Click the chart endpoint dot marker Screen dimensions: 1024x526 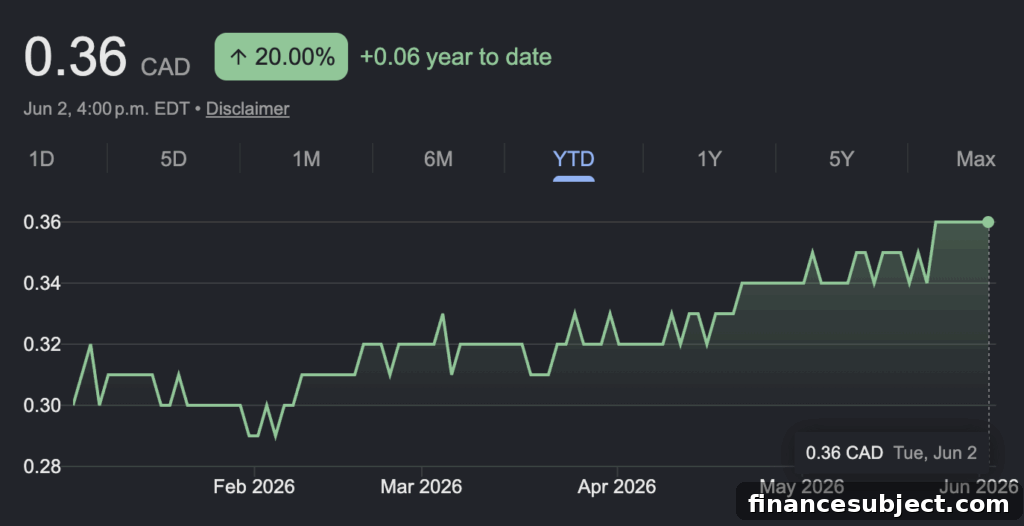pos(988,222)
